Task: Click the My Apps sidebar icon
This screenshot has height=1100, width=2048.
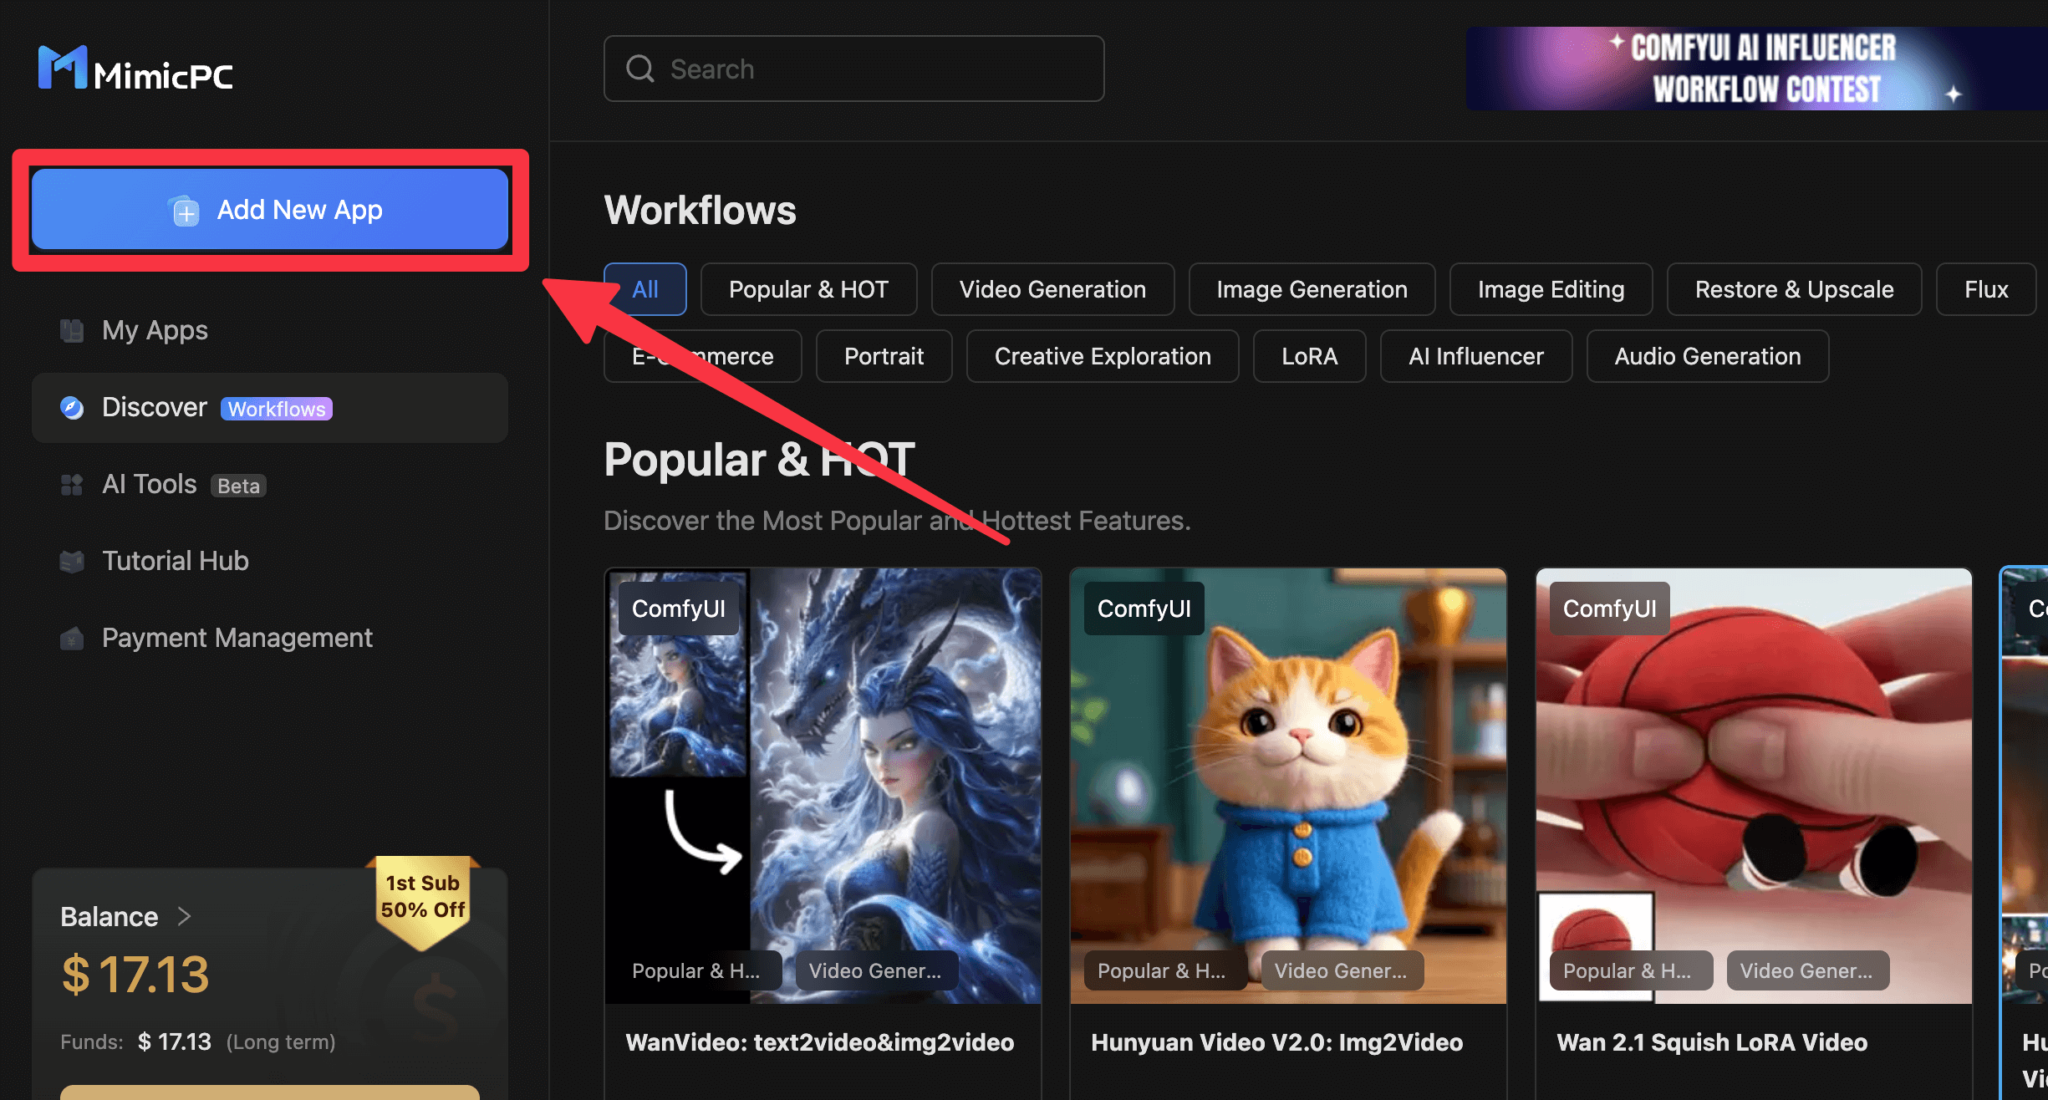Action: (x=72, y=331)
